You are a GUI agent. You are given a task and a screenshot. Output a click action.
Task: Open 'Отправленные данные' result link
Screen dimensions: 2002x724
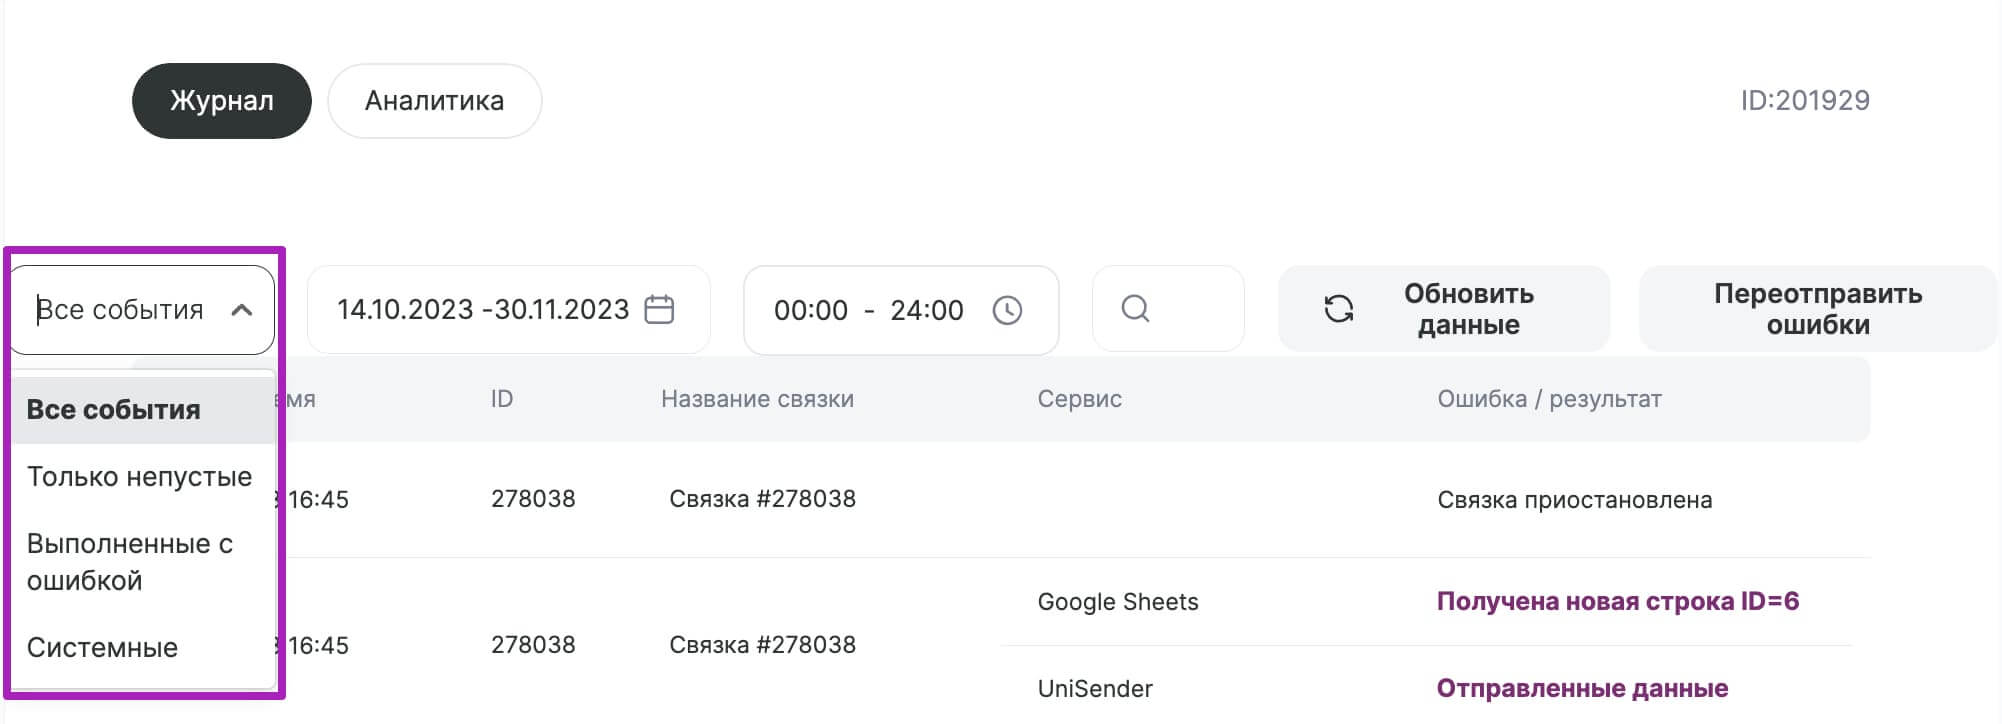(1582, 688)
